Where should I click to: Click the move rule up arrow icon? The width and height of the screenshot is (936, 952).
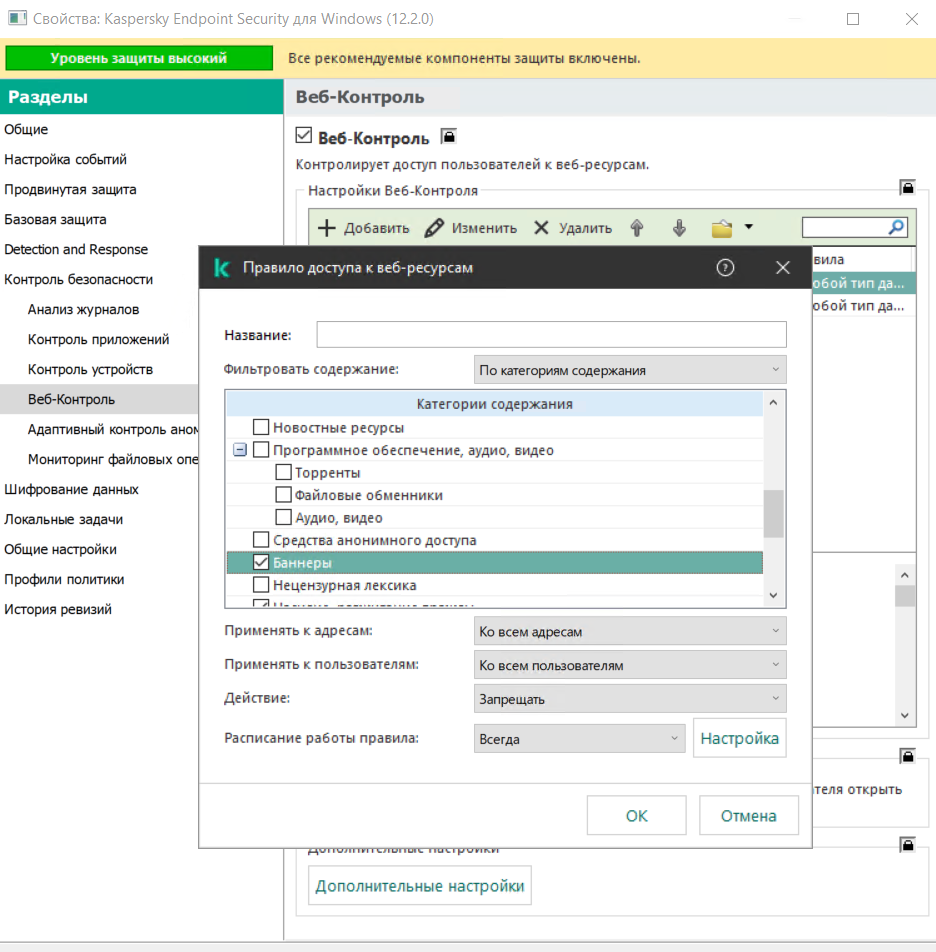coord(636,228)
